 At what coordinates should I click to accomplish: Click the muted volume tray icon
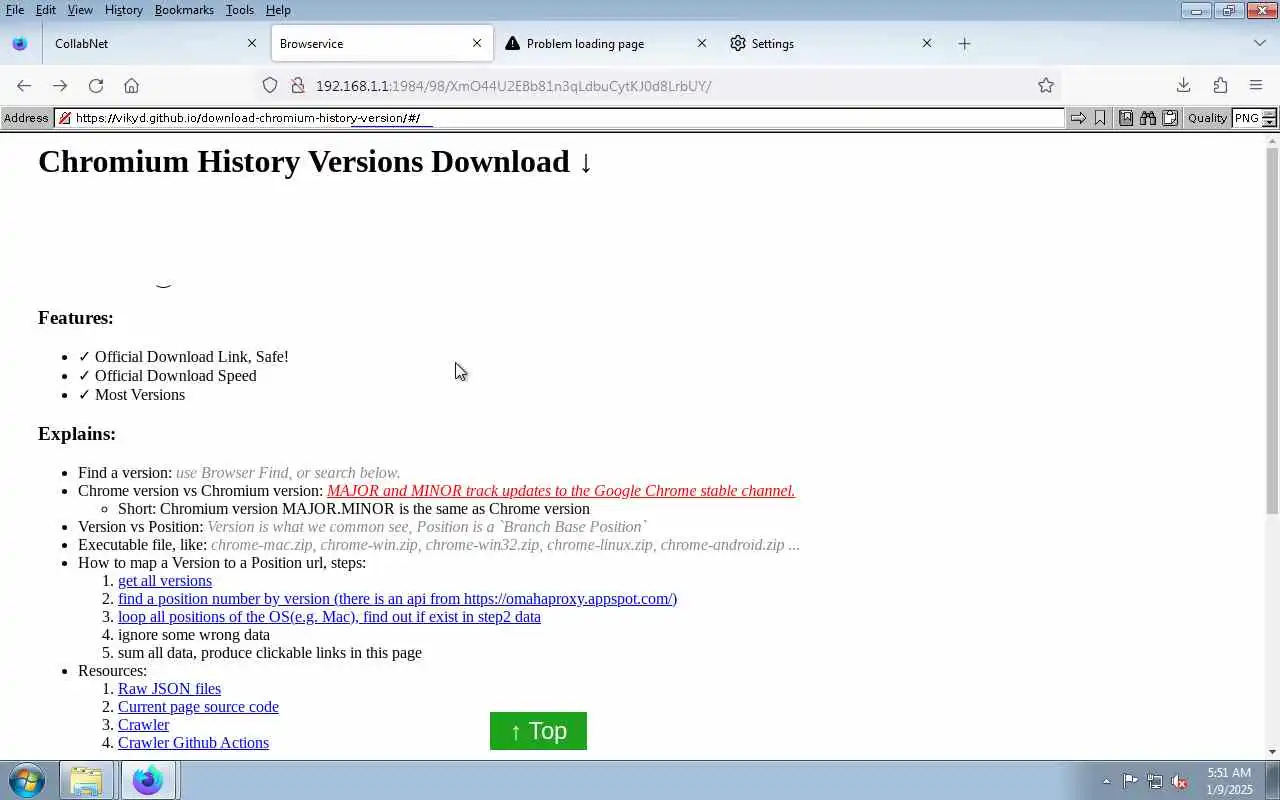click(1180, 782)
